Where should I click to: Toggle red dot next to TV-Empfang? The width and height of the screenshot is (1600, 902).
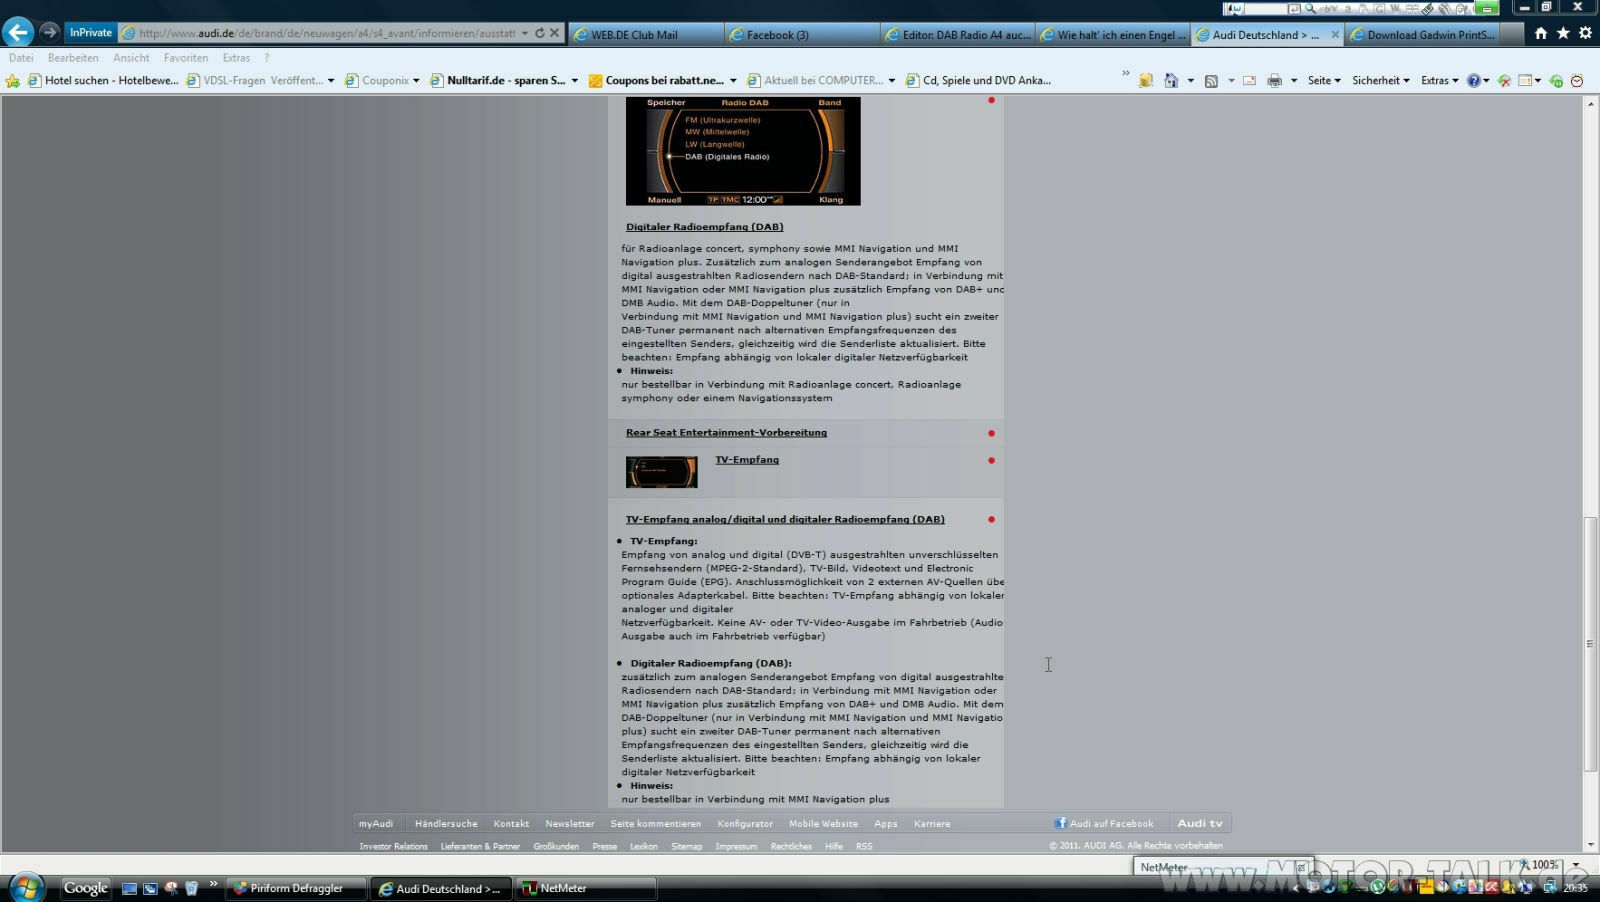pos(991,460)
